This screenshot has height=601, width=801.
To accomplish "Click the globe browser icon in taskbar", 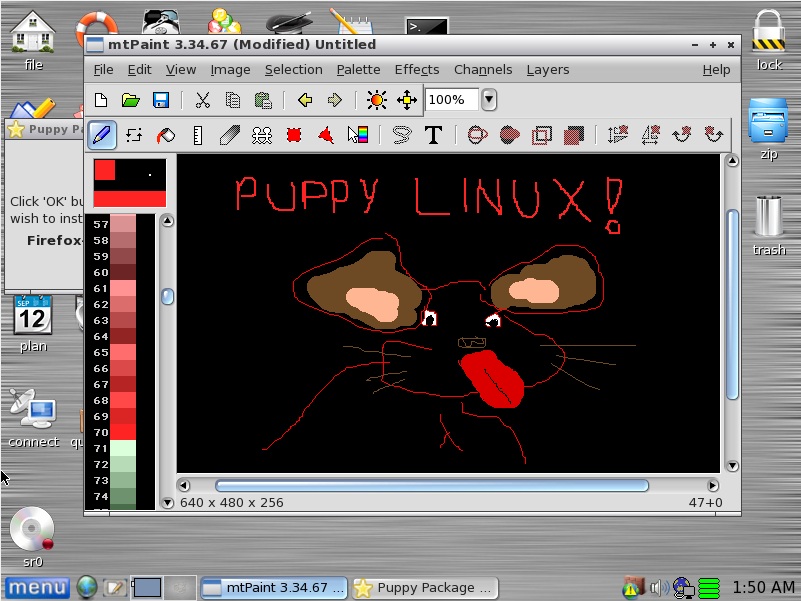I will click(x=87, y=588).
